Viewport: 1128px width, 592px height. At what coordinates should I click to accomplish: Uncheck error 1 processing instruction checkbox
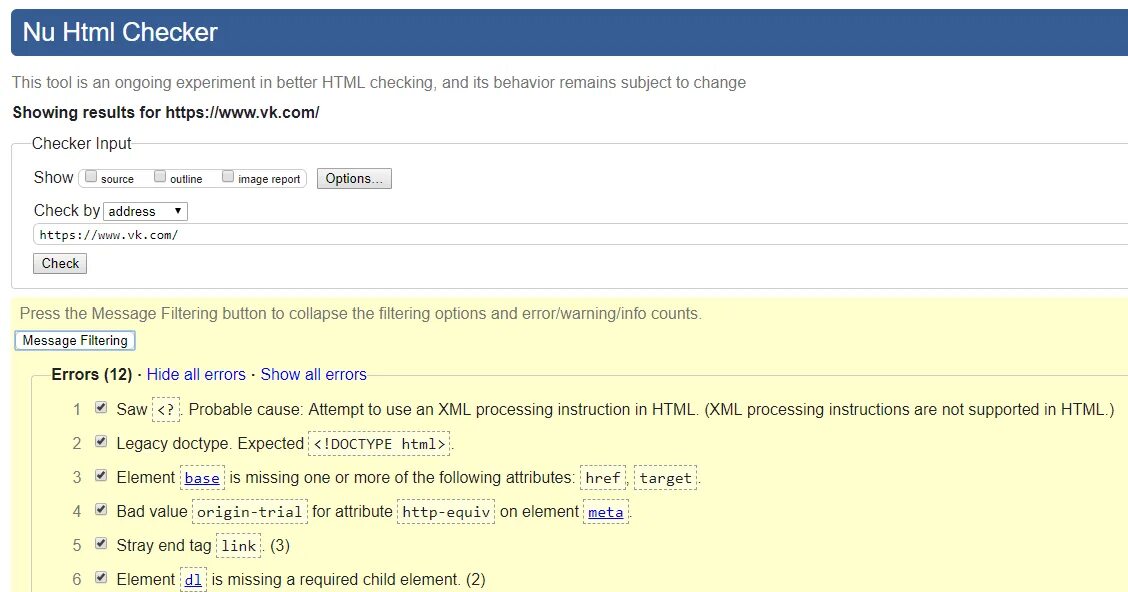(x=100, y=408)
